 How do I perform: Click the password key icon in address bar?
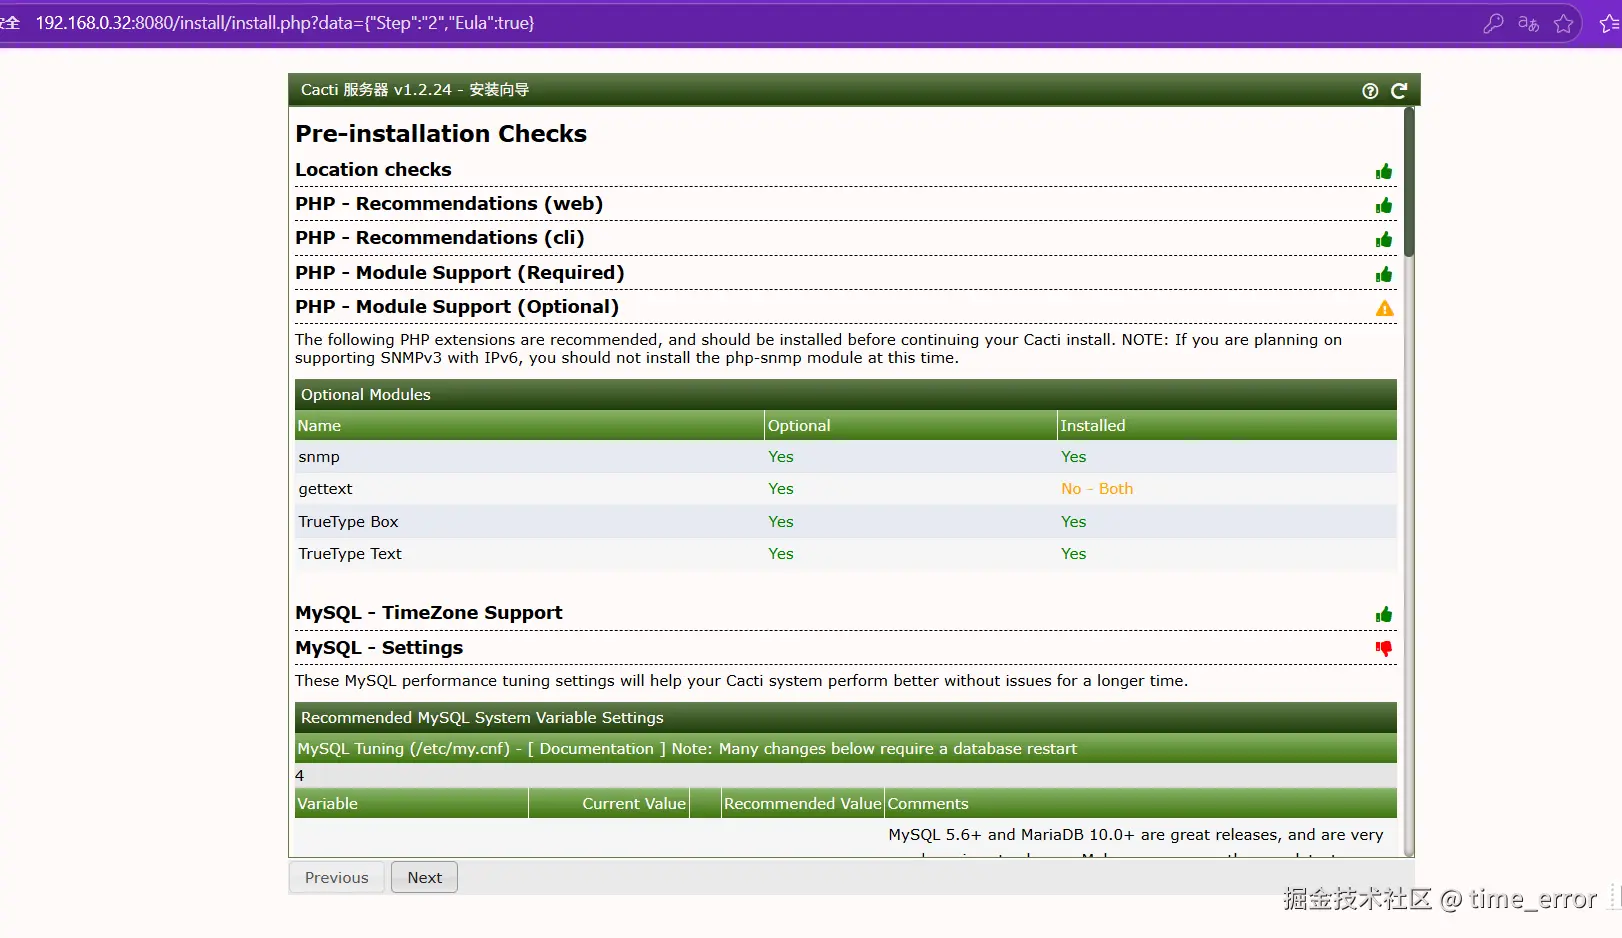(1493, 23)
